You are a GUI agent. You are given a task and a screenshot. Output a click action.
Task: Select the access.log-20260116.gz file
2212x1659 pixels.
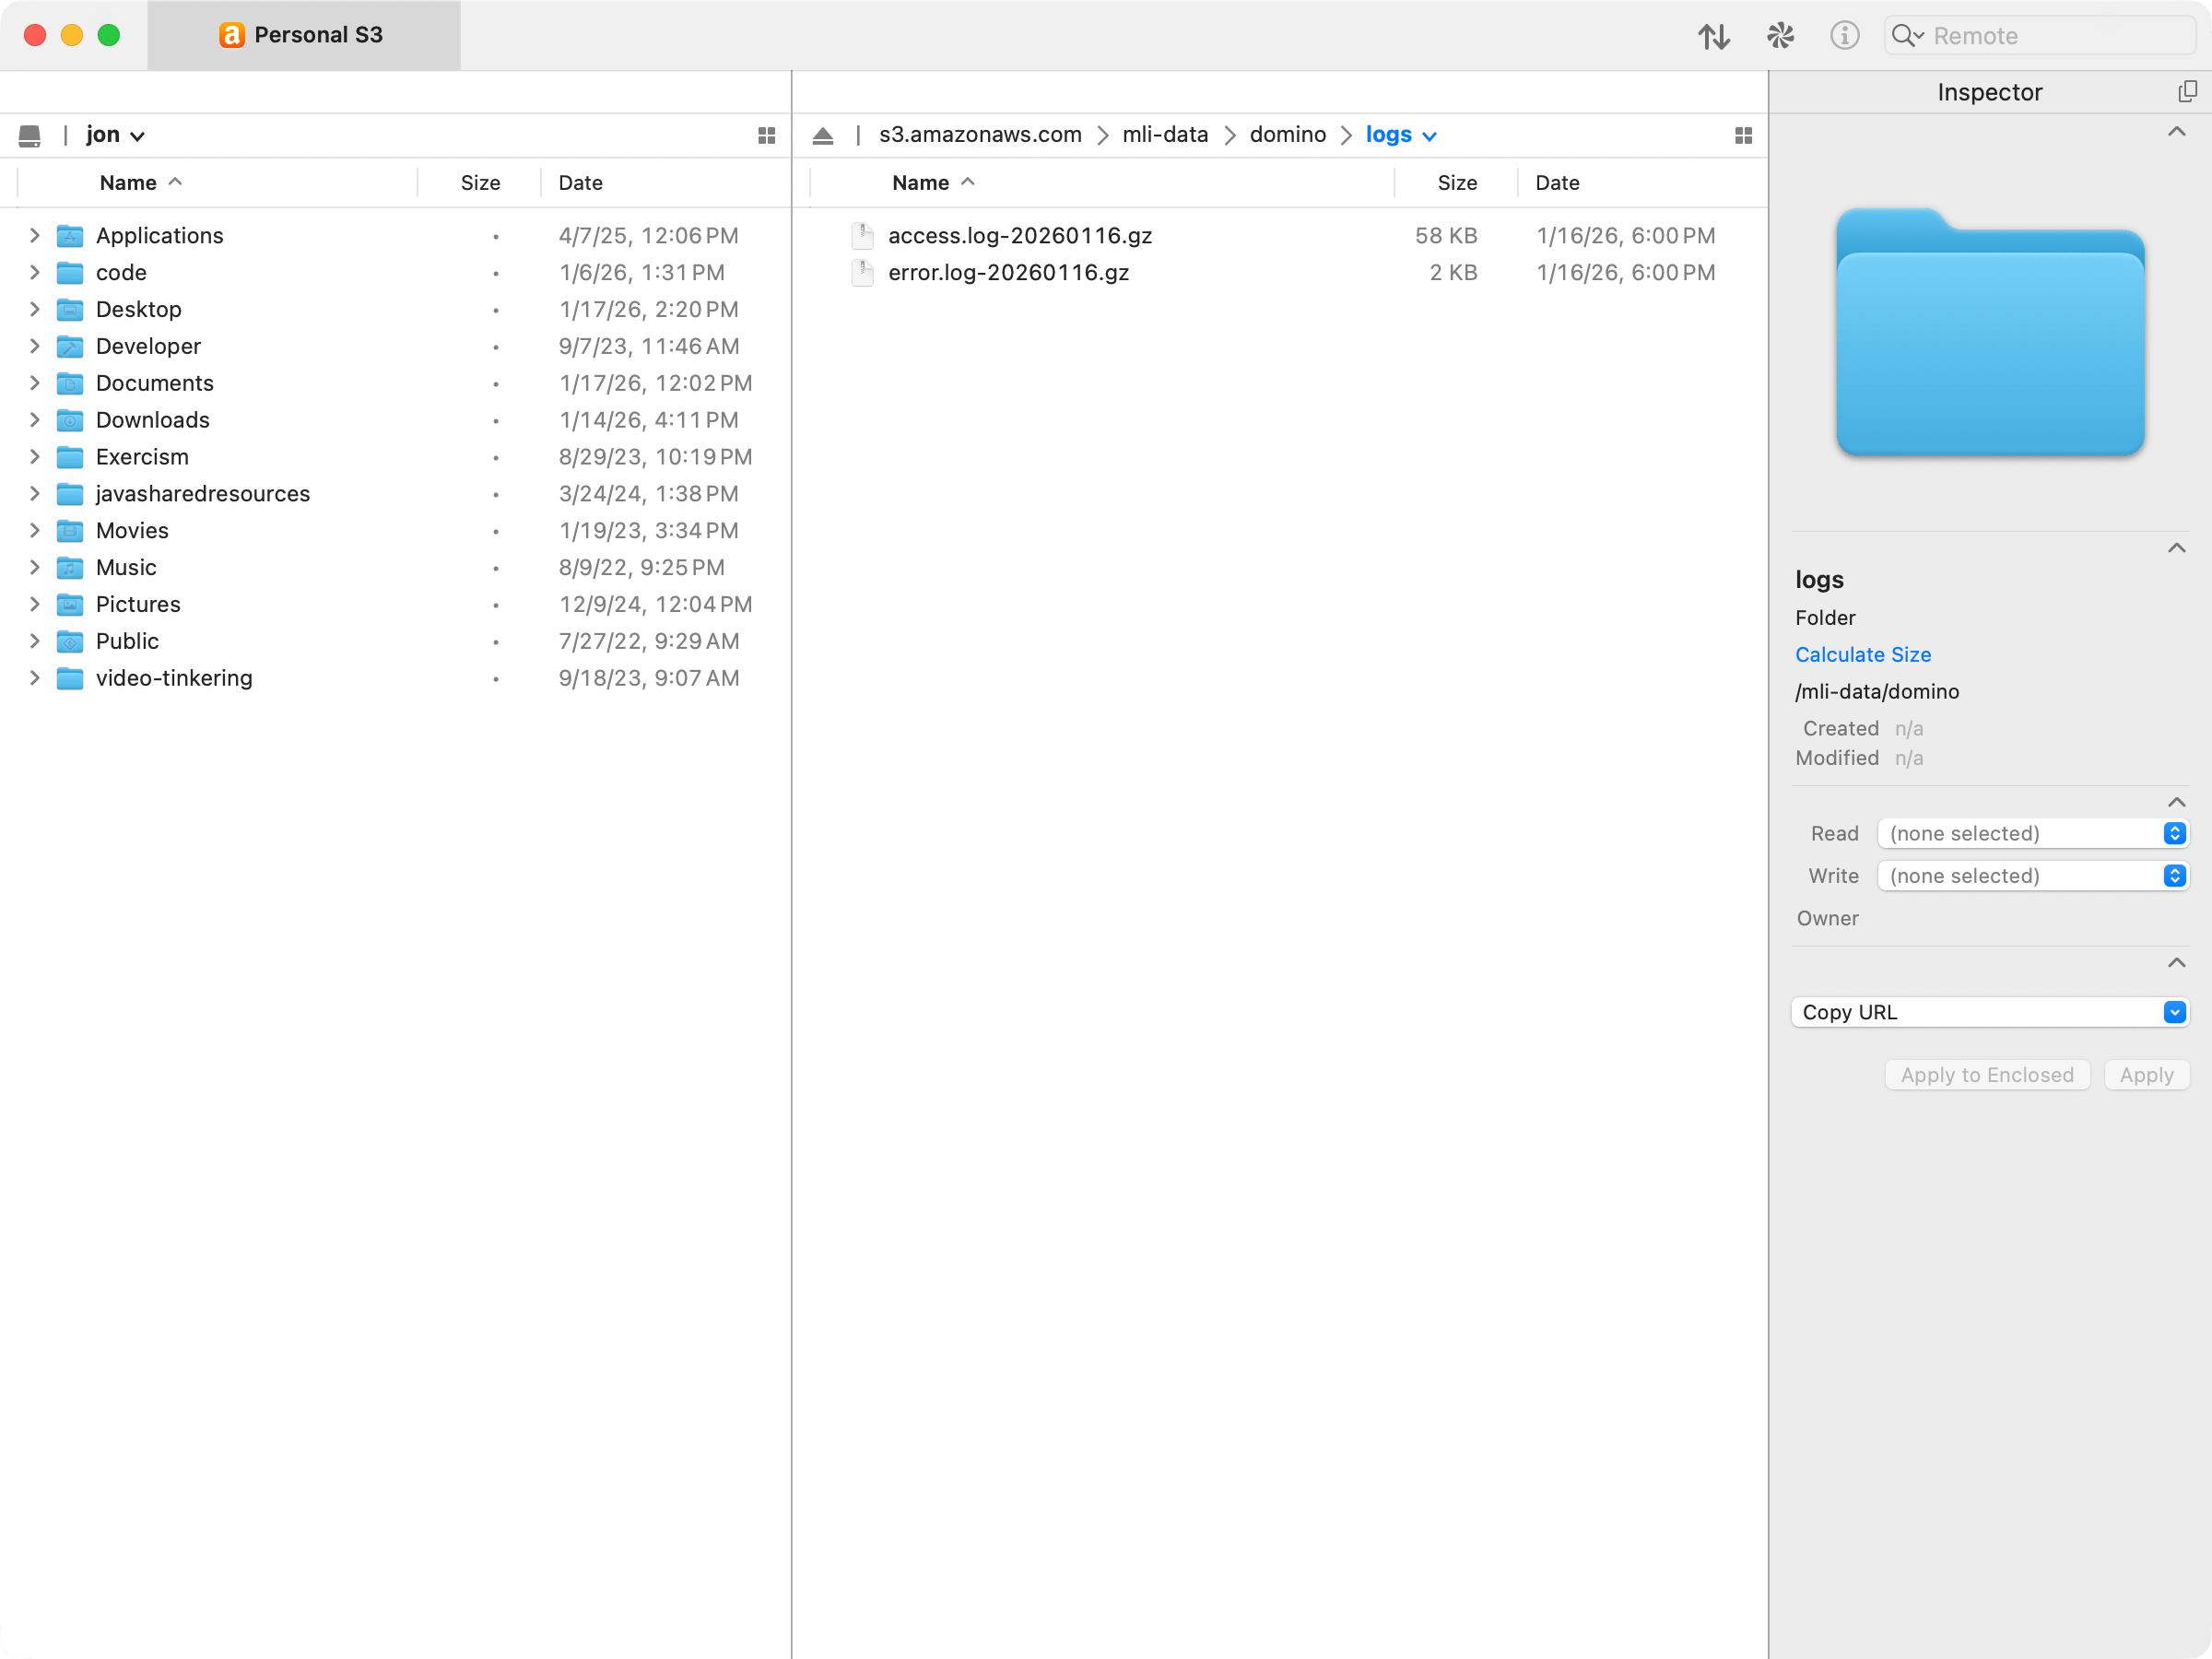pyautogui.click(x=1019, y=236)
